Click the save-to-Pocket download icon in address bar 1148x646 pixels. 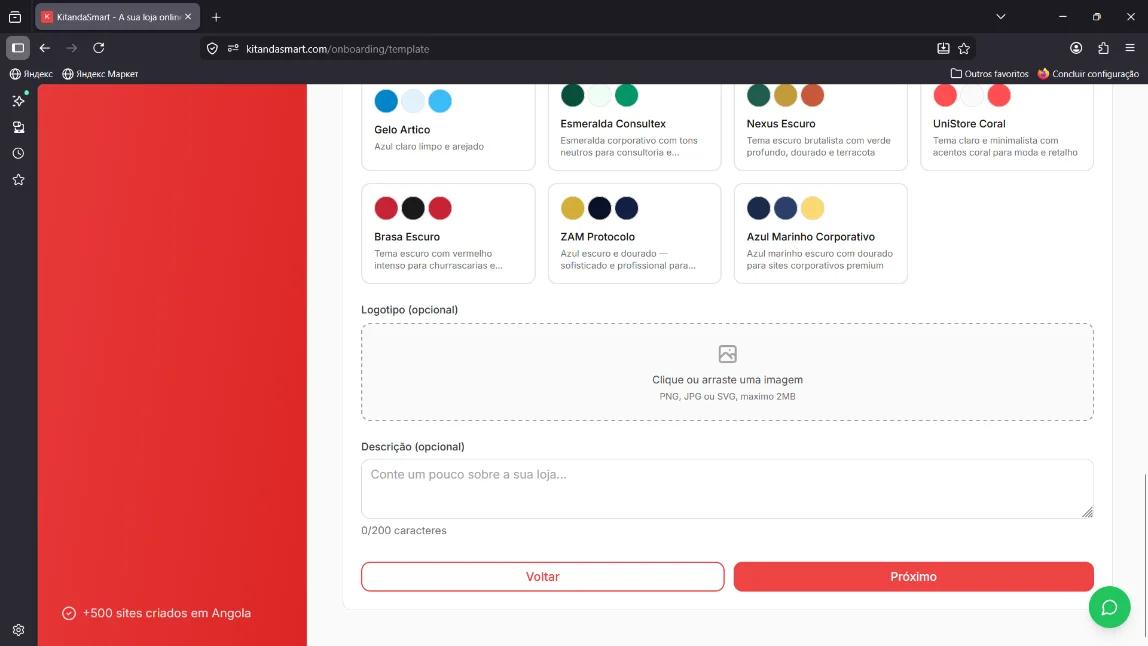[943, 48]
